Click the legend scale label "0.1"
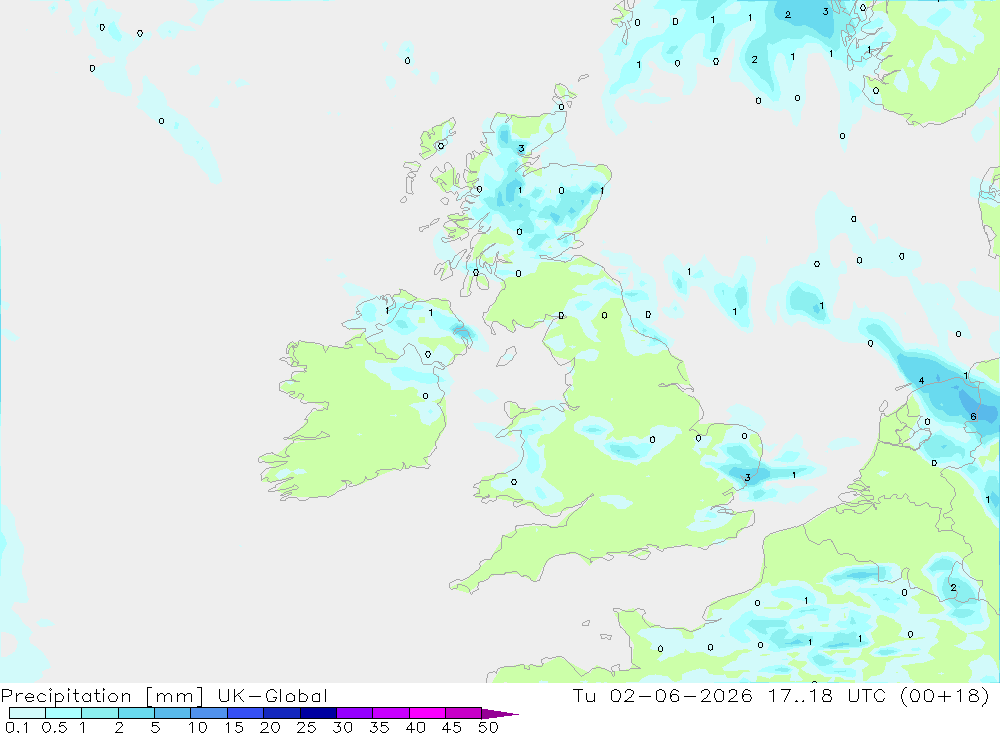The width and height of the screenshot is (1000, 733). [17, 727]
